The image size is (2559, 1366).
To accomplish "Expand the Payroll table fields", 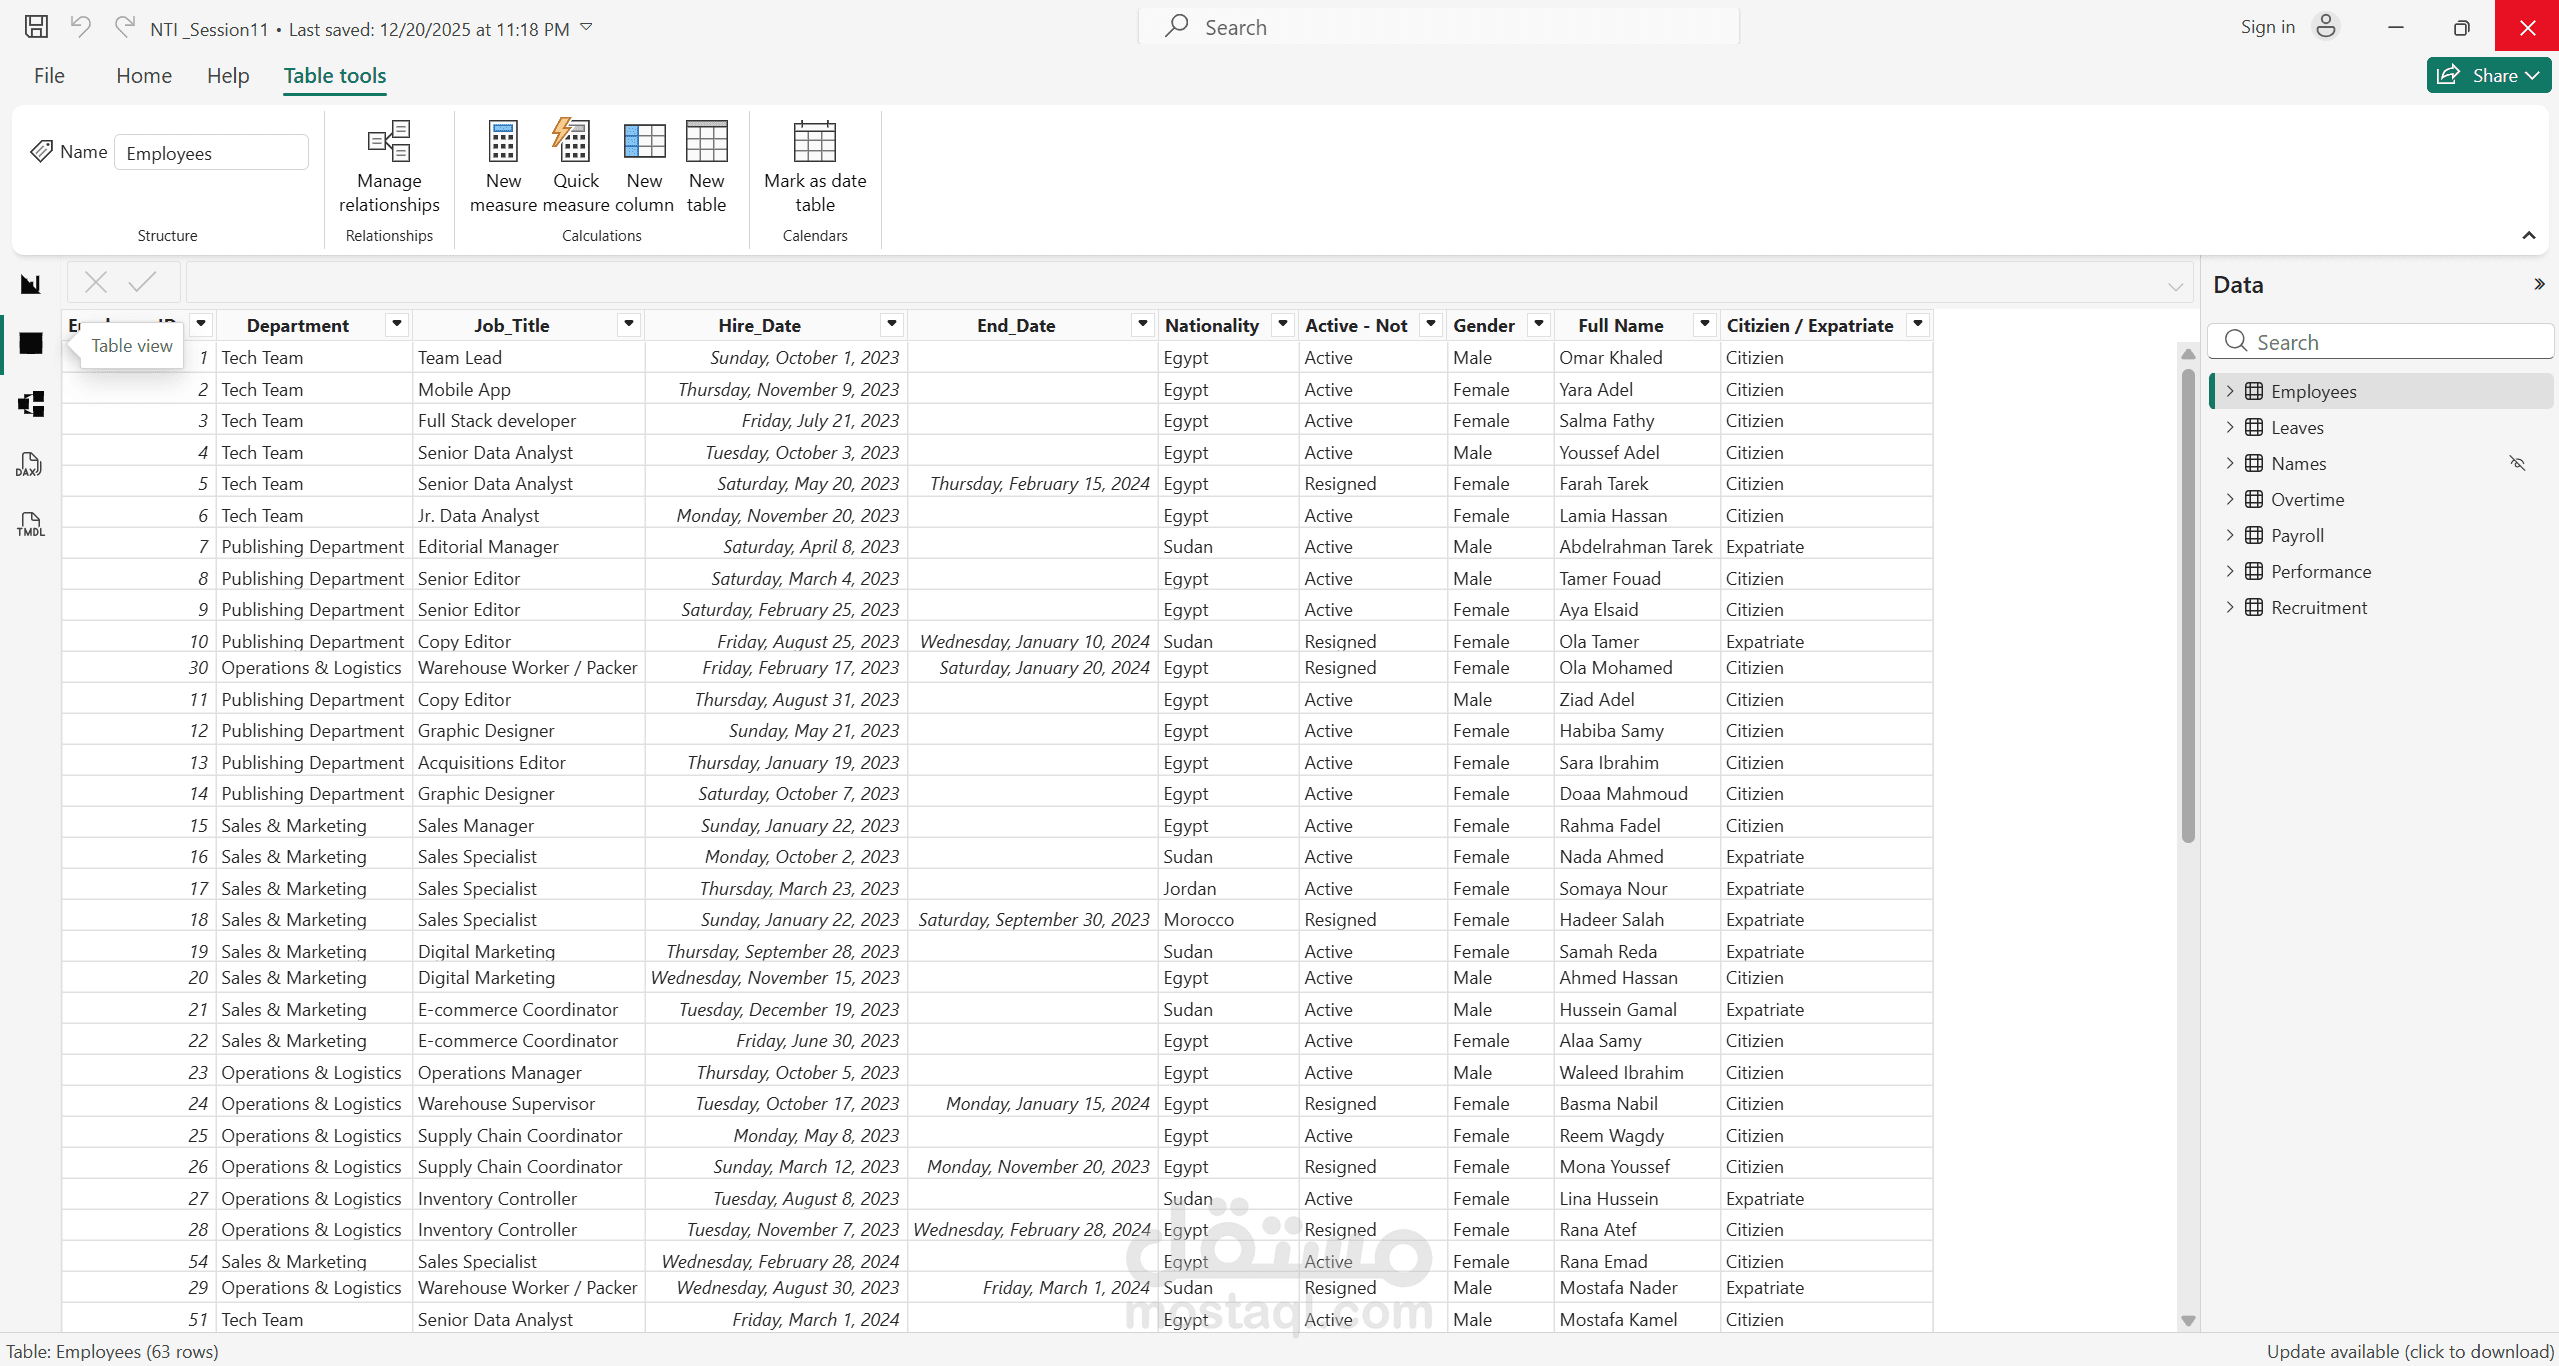I will 2230,535.
